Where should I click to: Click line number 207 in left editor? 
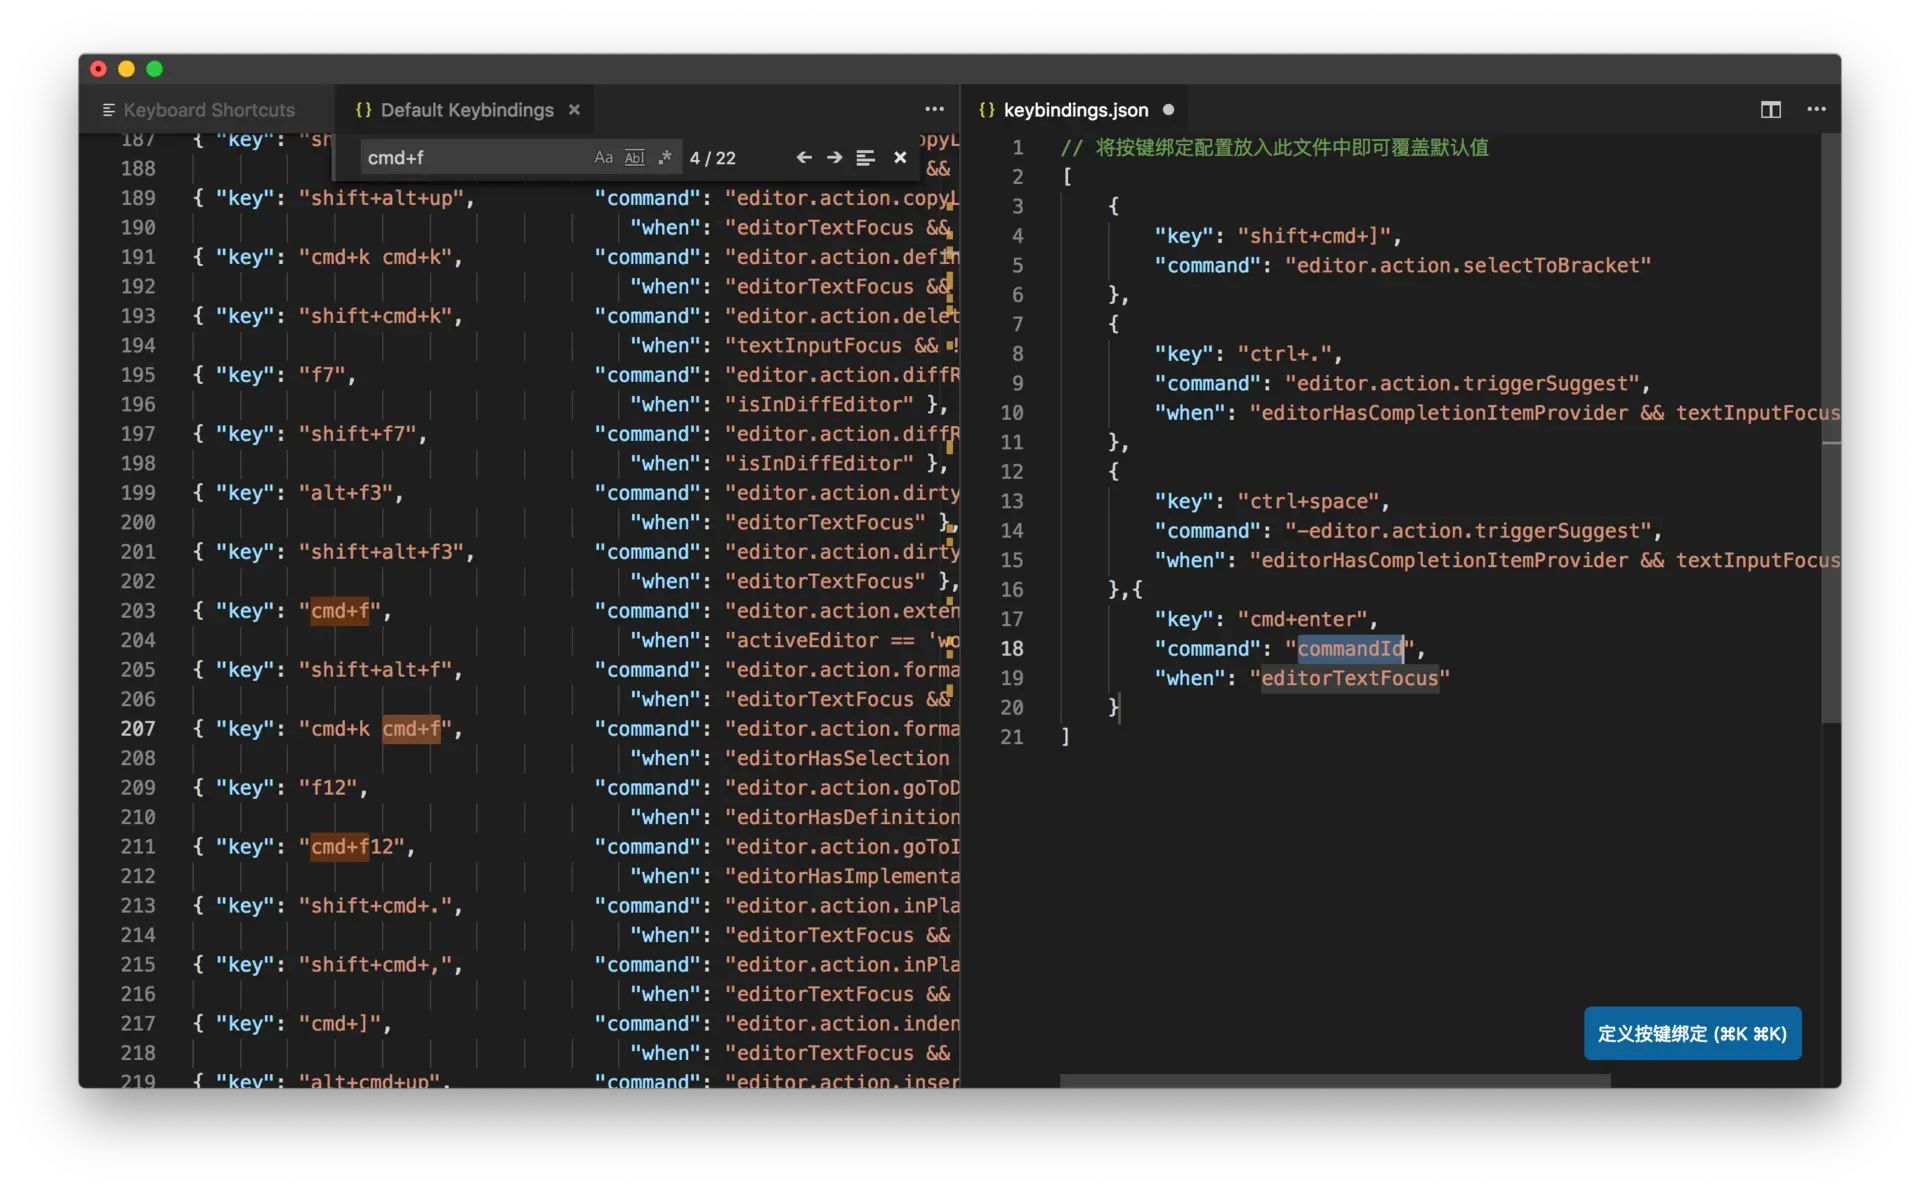click(x=138, y=729)
